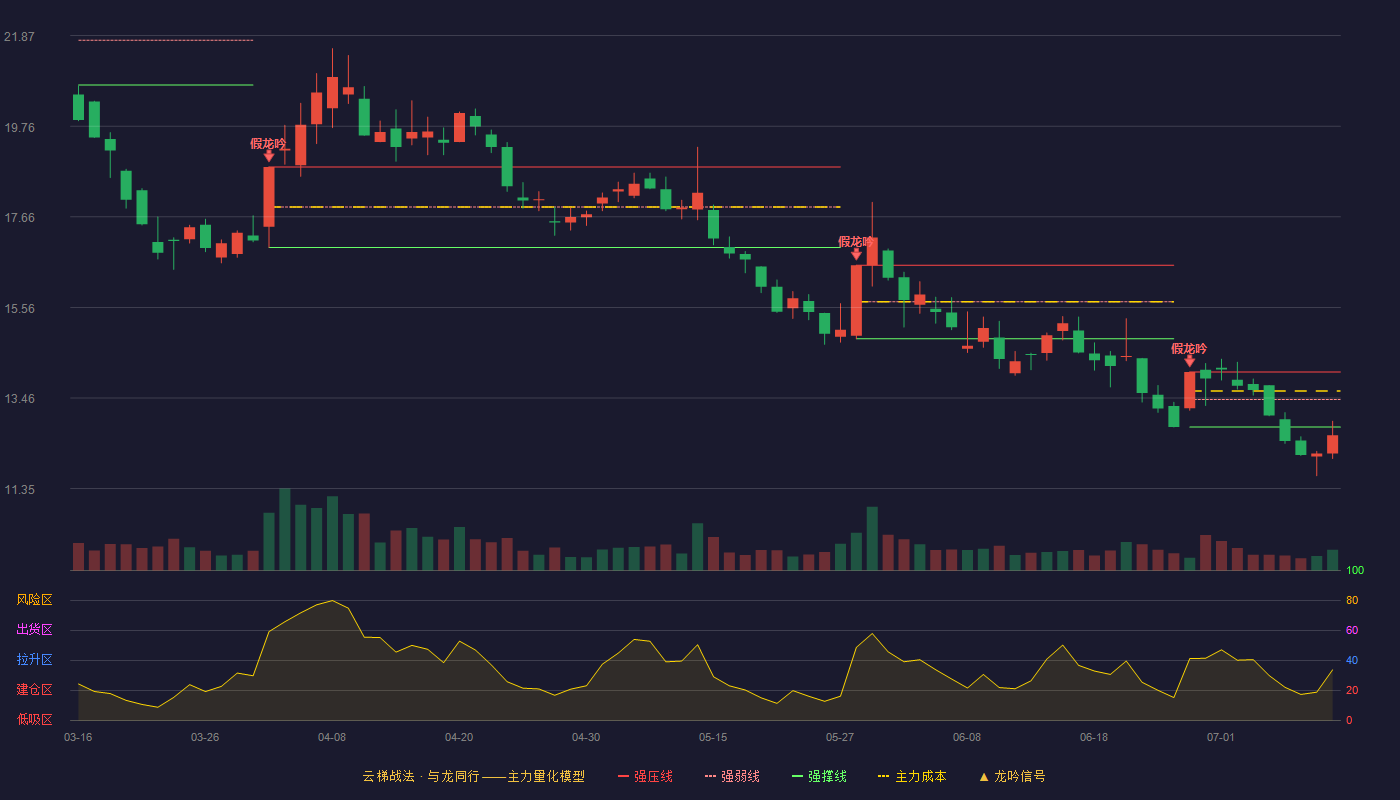The height and width of the screenshot is (800, 1400).
Task: Click the 04-20 date label
Action: coord(459,737)
